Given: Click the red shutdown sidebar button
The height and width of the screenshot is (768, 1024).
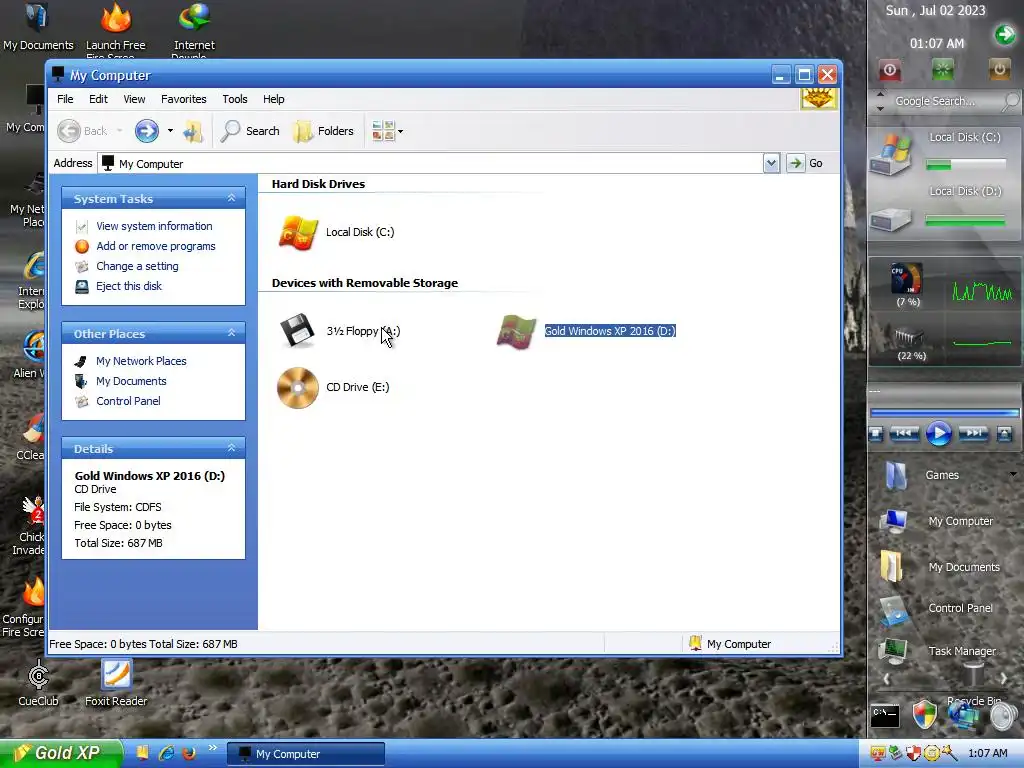Looking at the screenshot, I should [889, 71].
